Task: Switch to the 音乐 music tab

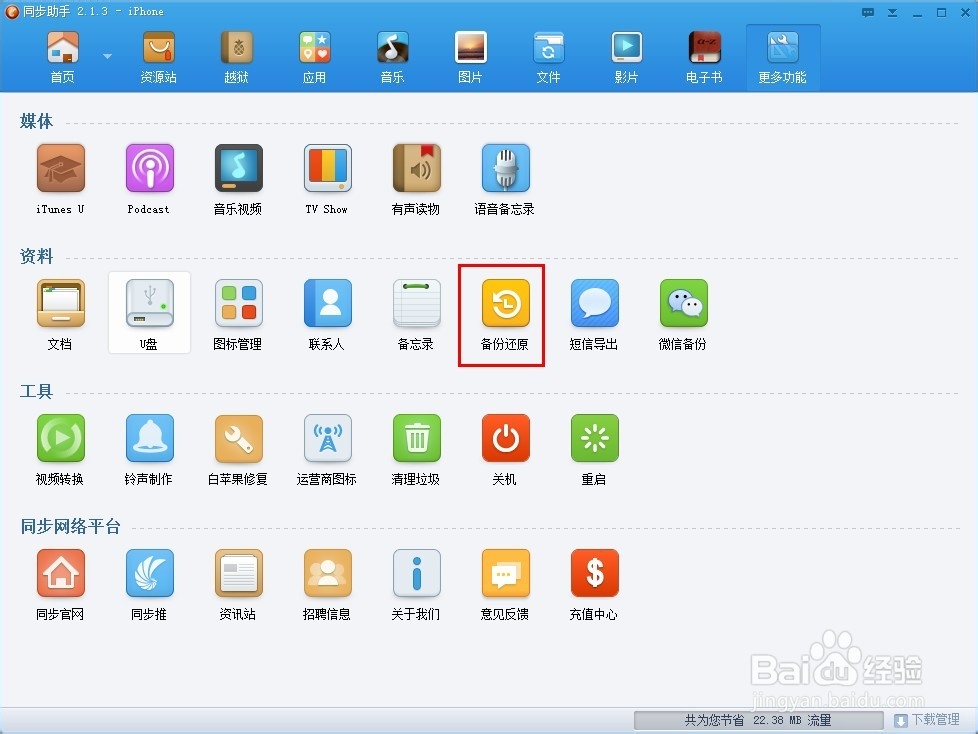Action: pyautogui.click(x=392, y=57)
